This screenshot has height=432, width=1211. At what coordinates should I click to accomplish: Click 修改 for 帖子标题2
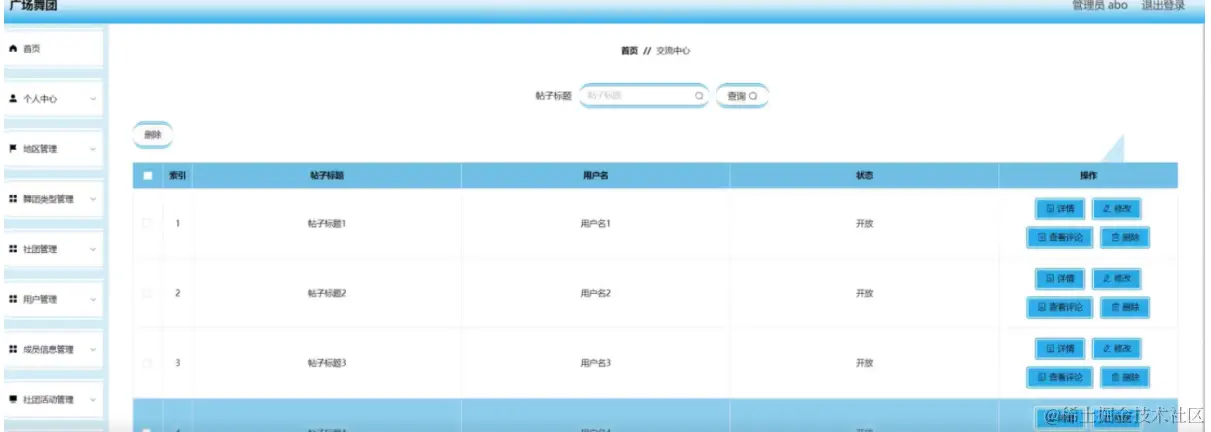pos(1116,279)
